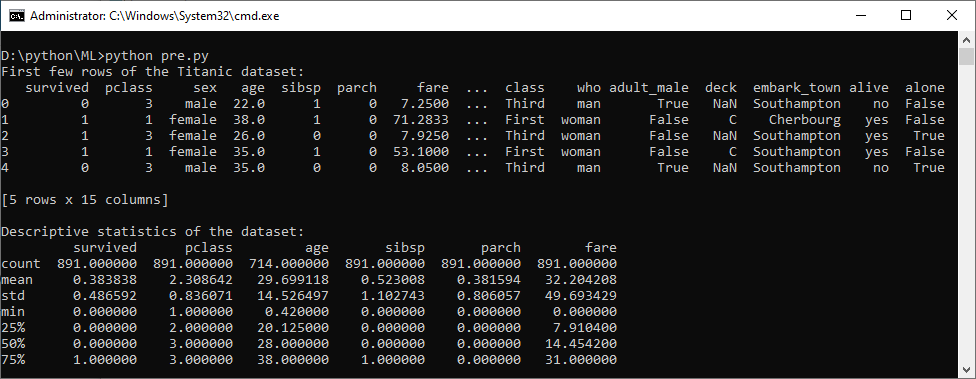This screenshot has height=379, width=976.
Task: Click the age value 26.0
Action: (249, 136)
